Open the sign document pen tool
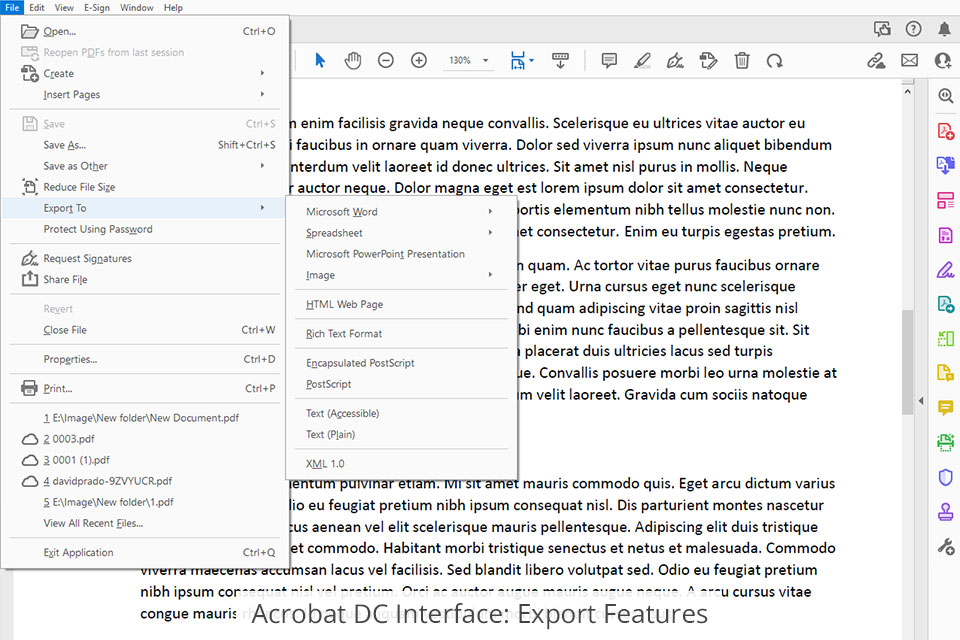 [675, 60]
